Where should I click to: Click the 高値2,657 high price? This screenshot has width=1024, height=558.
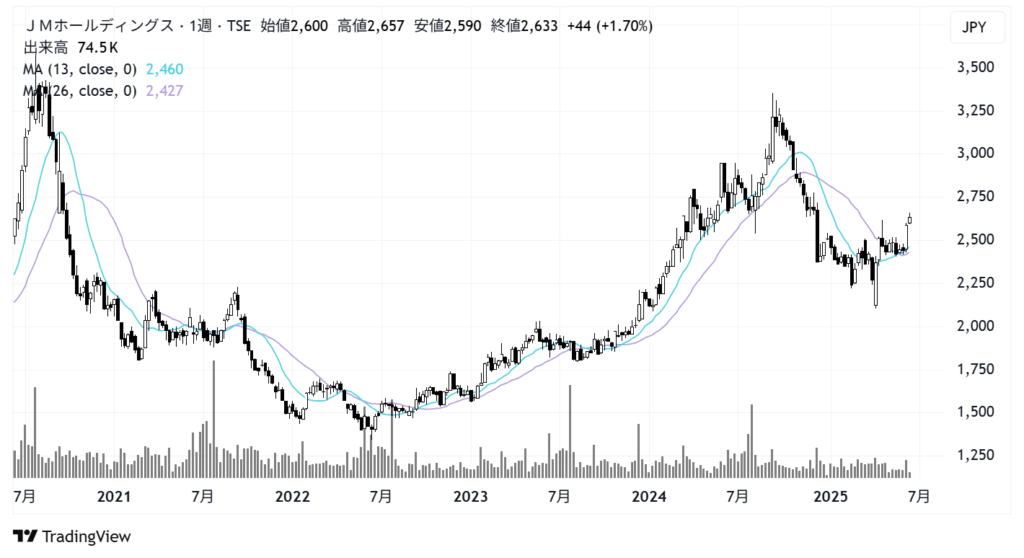pyautogui.click(x=371, y=26)
